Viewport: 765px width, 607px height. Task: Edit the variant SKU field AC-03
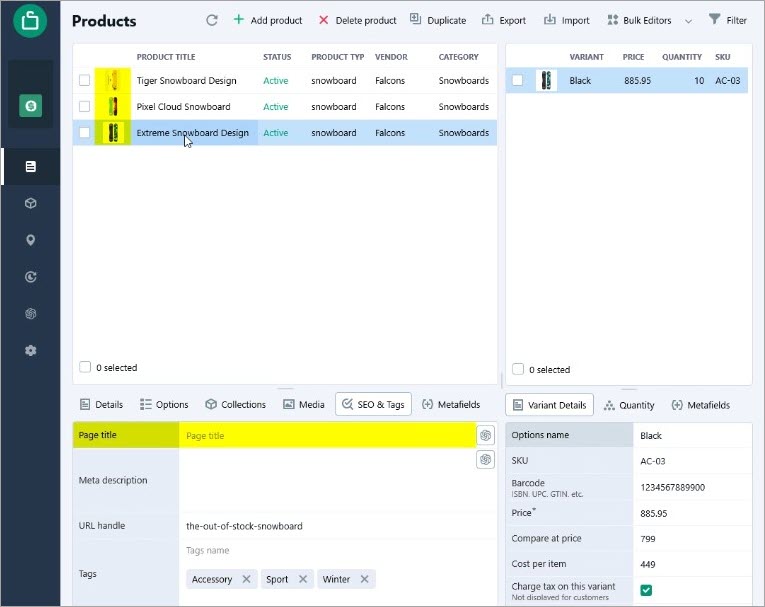[x=693, y=461]
